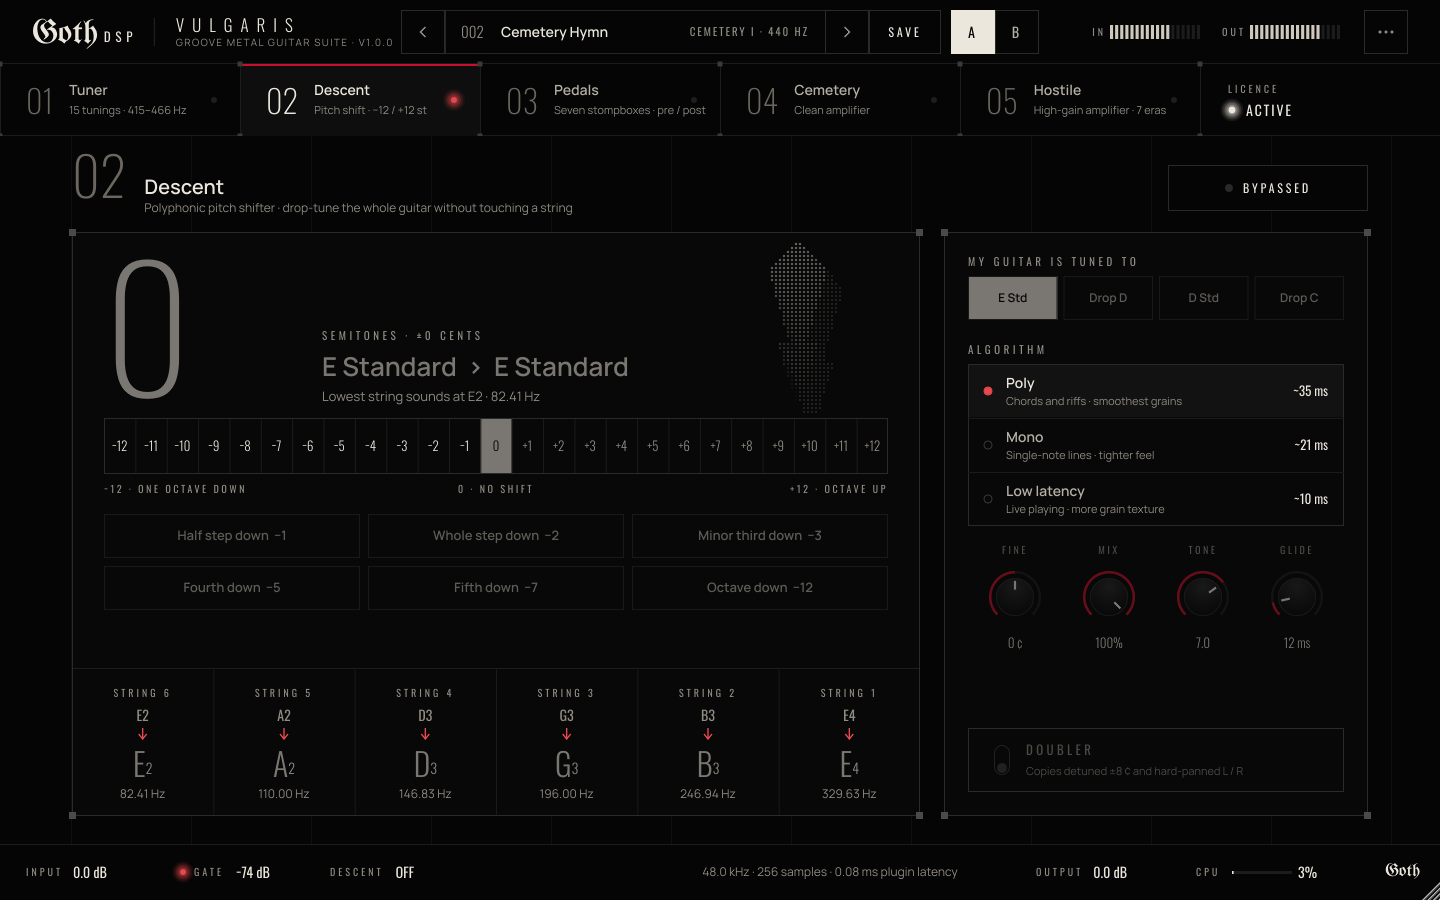Select -12 semitones on shift strip

[120, 446]
